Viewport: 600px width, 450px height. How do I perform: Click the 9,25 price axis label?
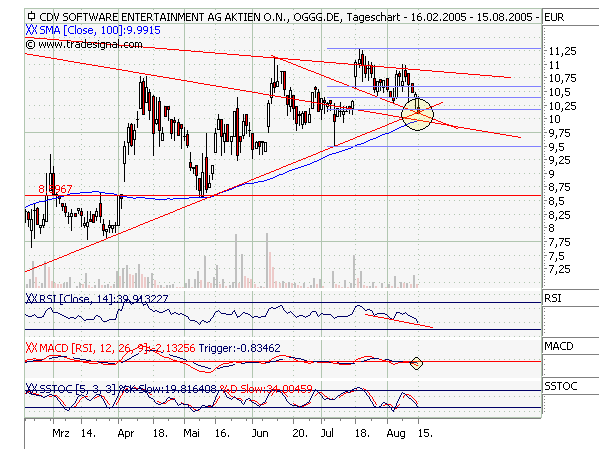pos(559,160)
